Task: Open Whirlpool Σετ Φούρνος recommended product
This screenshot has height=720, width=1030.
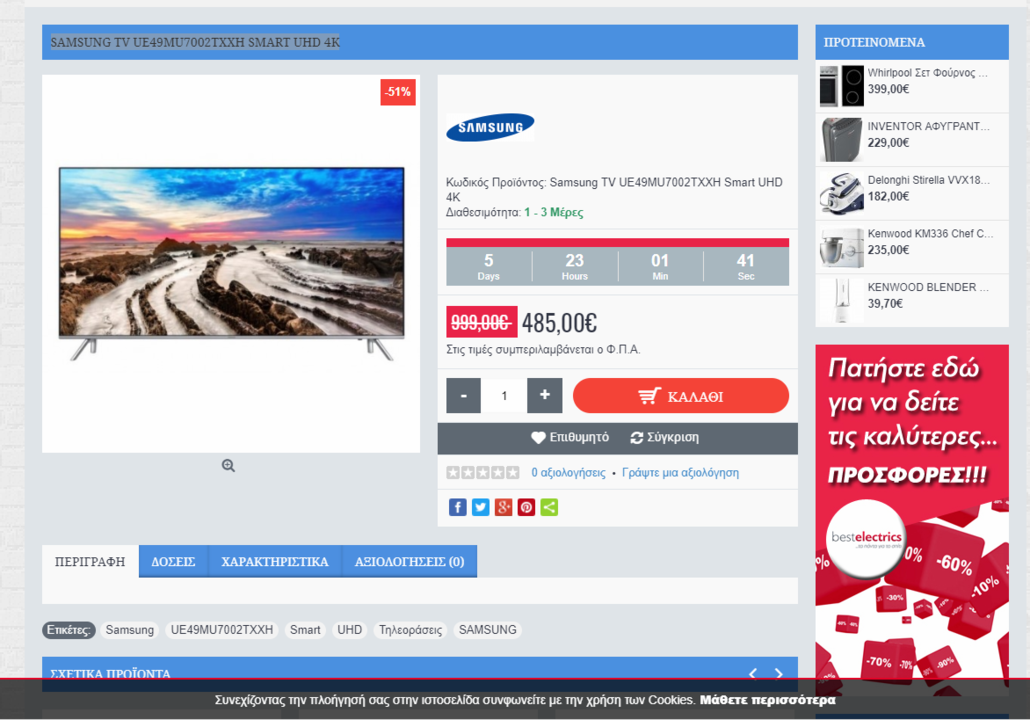Action: 928,73
